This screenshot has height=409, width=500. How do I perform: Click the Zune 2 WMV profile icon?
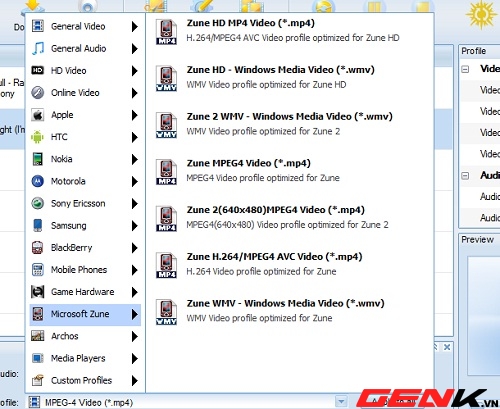coord(166,125)
